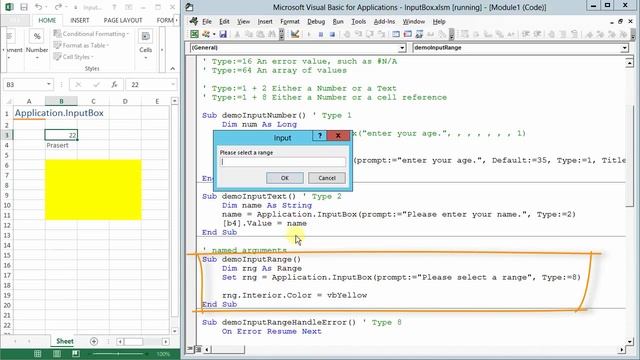Click the help question mark in Input dialog
This screenshot has width=640, height=360.
pyautogui.click(x=320, y=136)
